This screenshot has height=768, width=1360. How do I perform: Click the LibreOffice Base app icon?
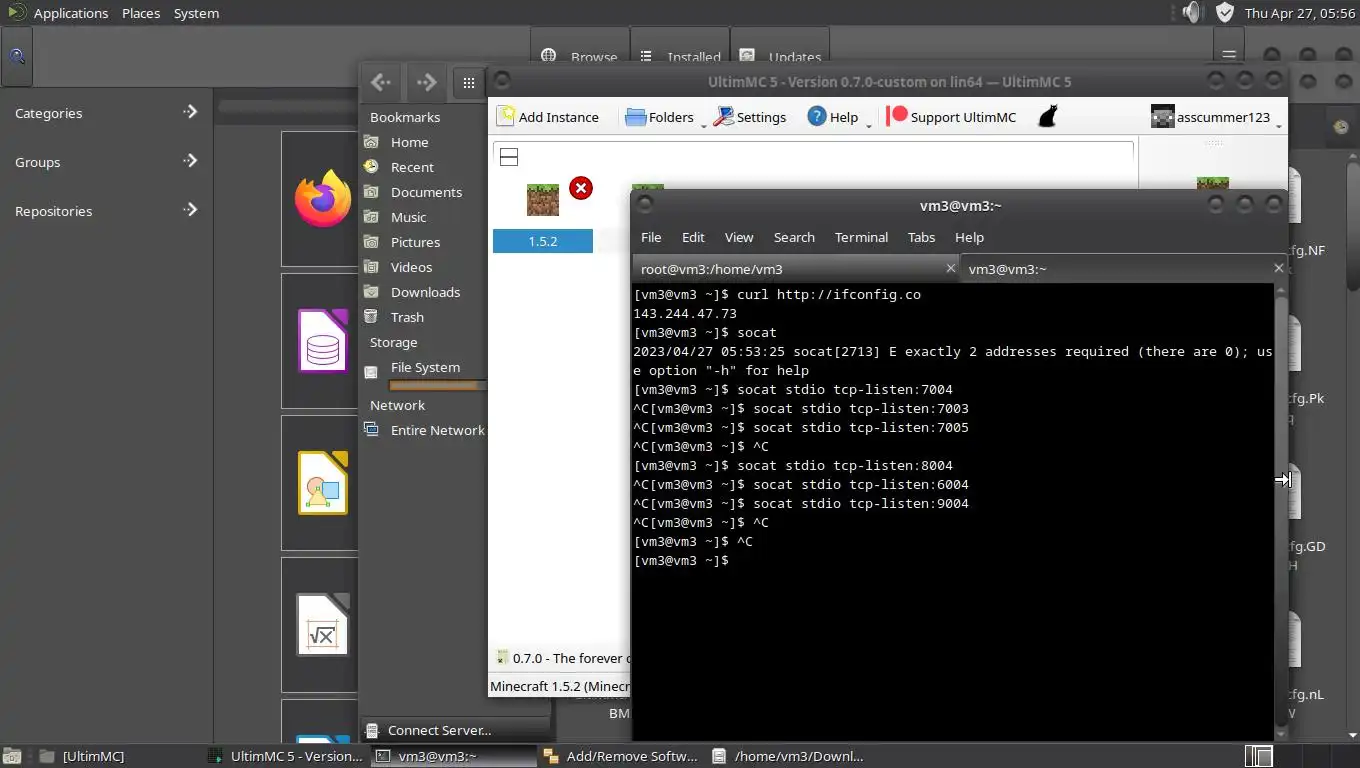coord(322,341)
